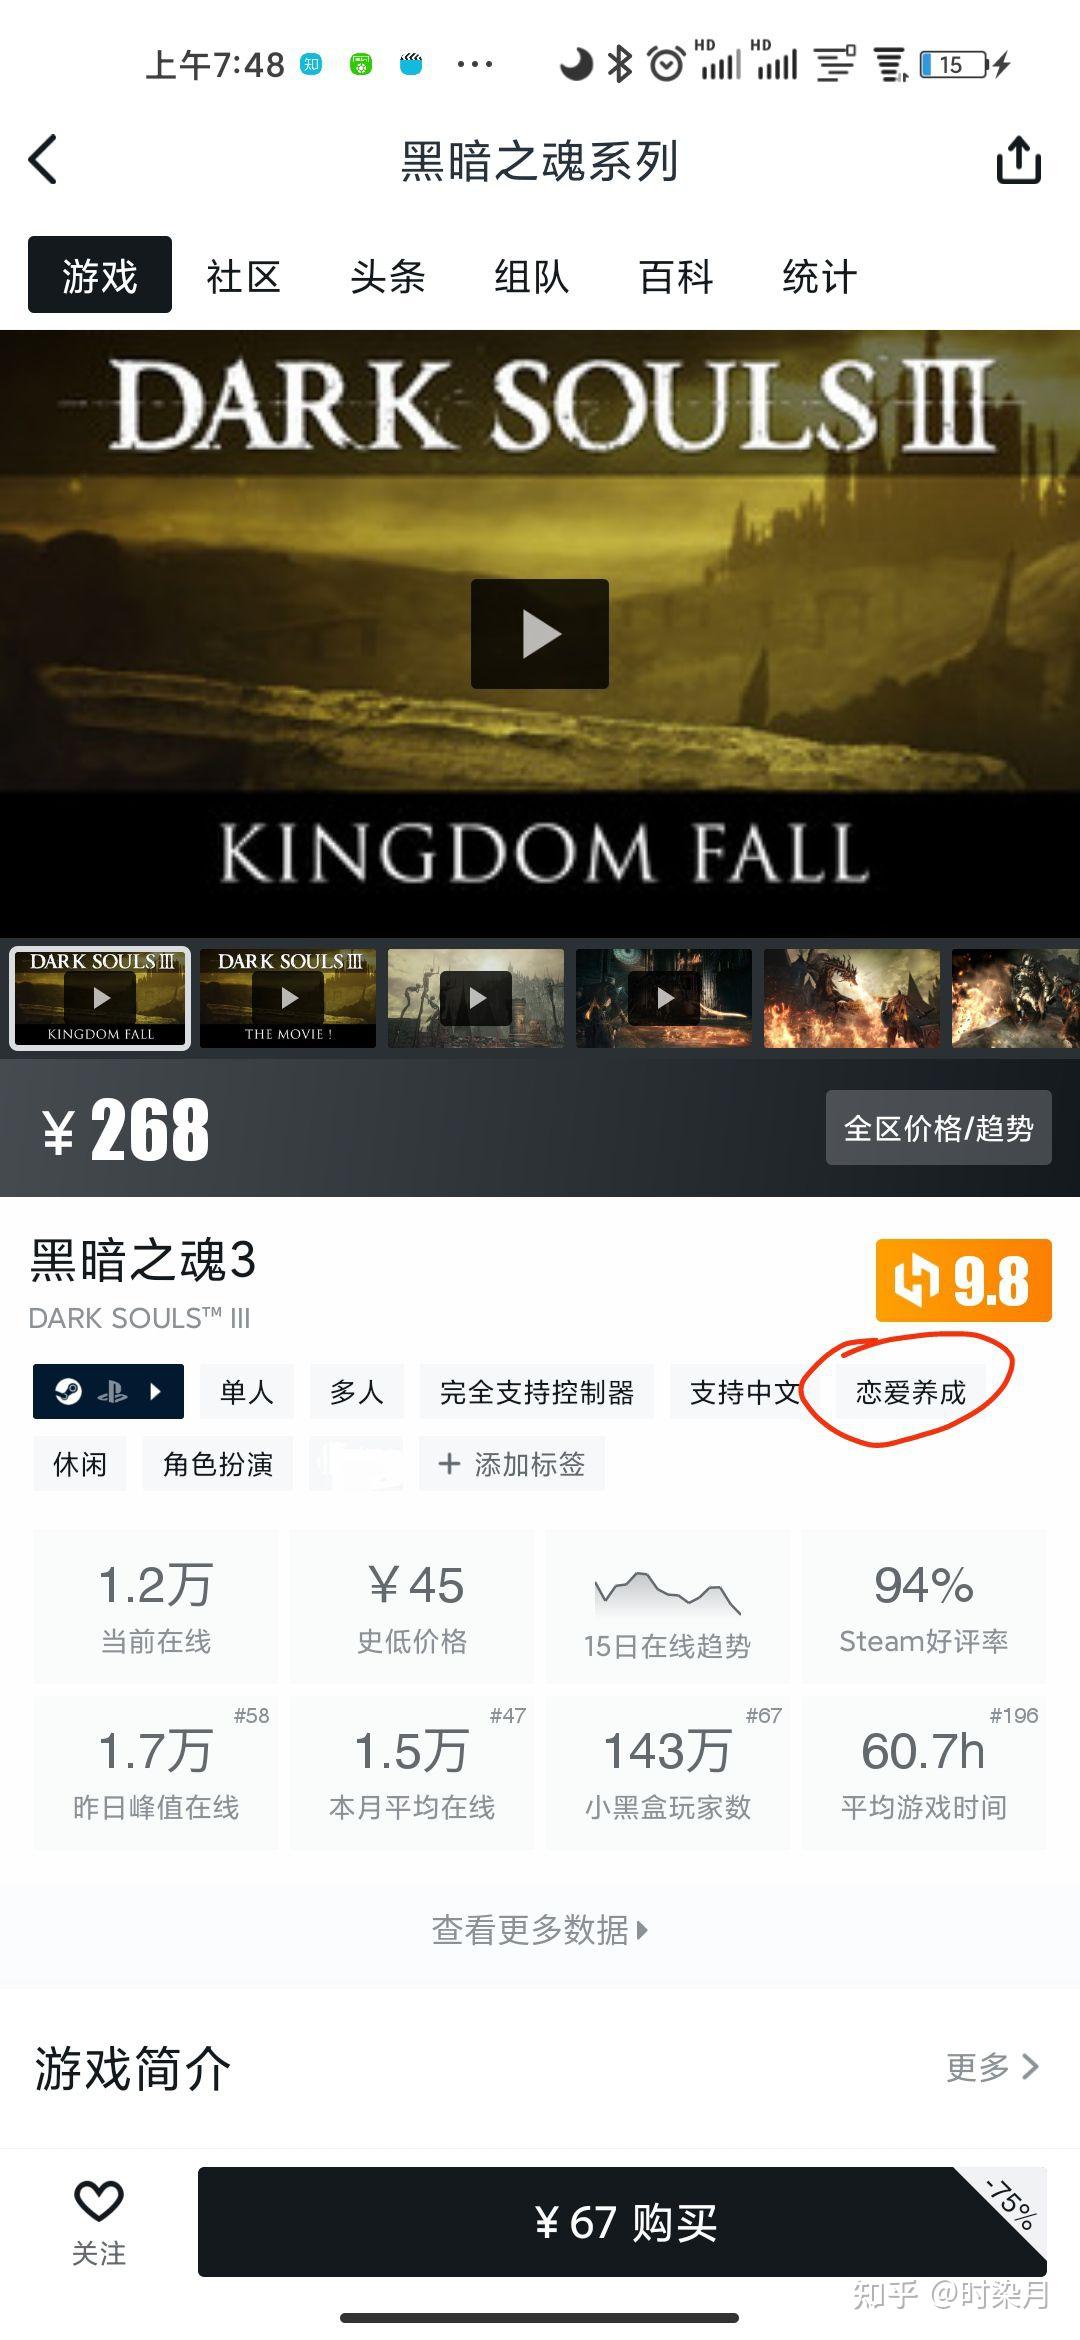Expand 查看更多数据 section
Viewport: 1080px width, 2340px height.
pos(540,1930)
